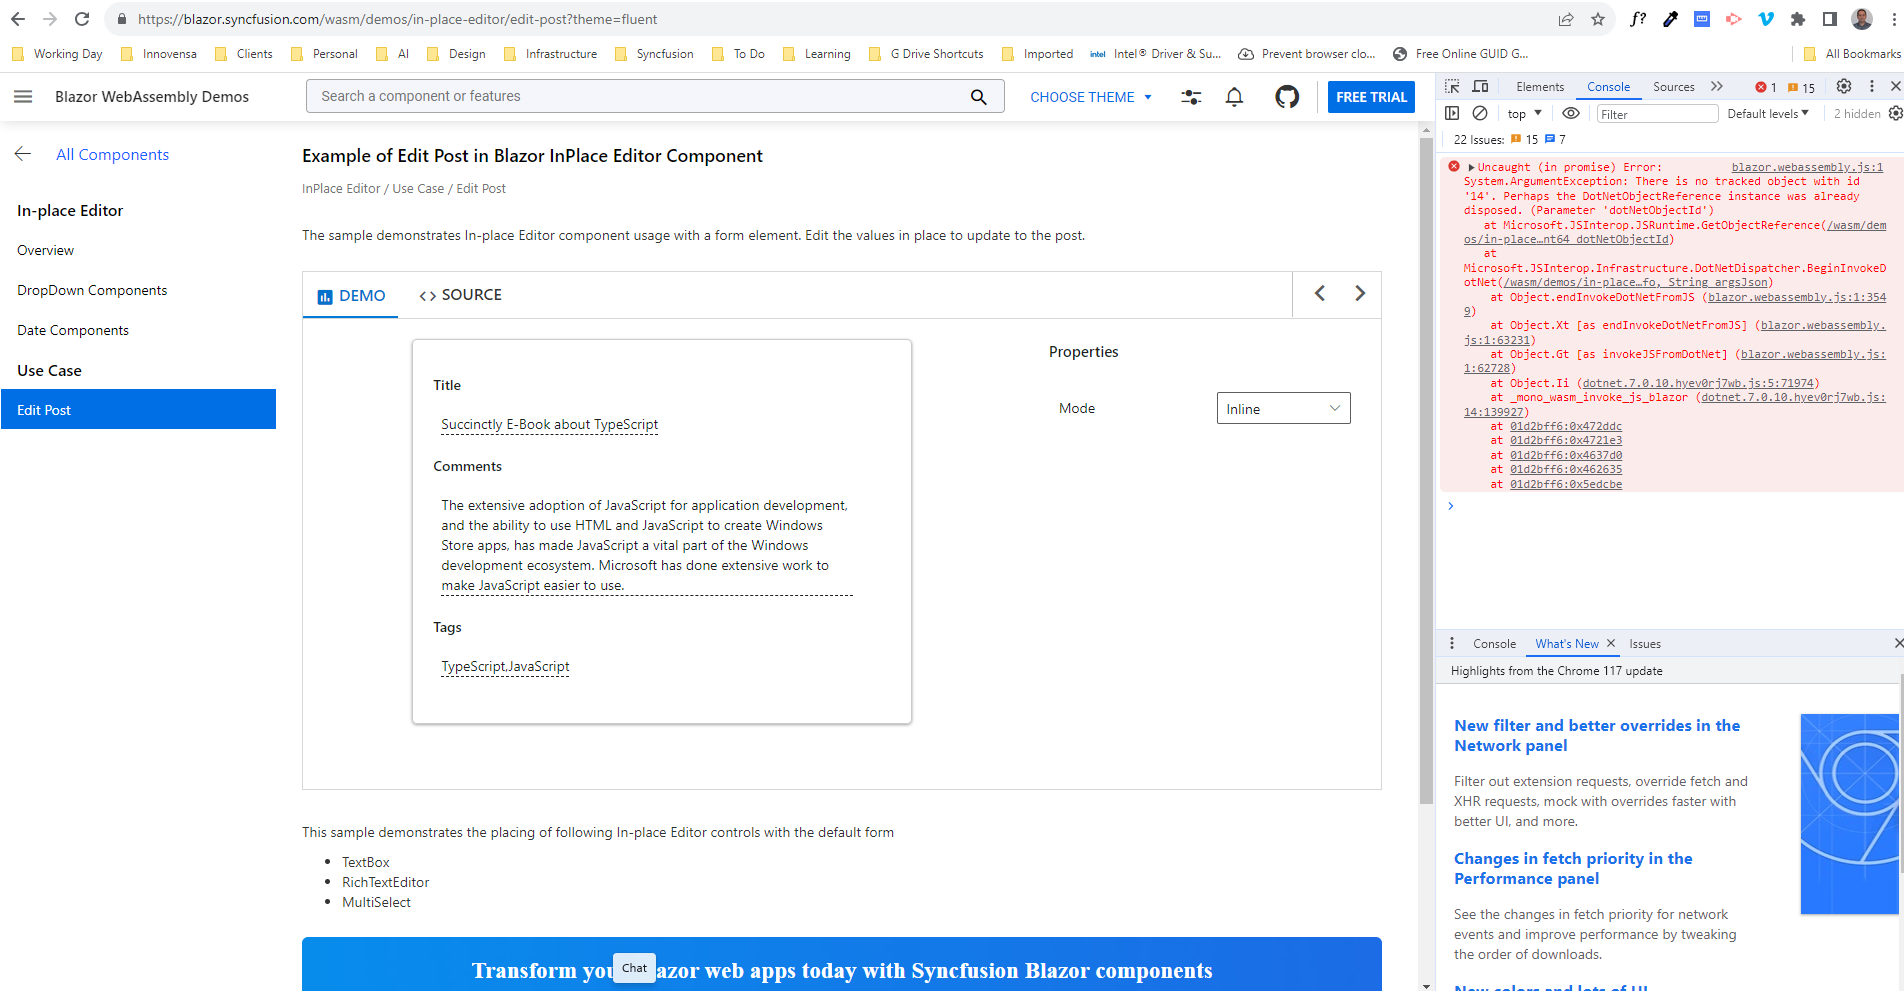Image resolution: width=1904 pixels, height=991 pixels.
Task: Expand the CHOOSE THEME dropdown
Action: [1091, 97]
